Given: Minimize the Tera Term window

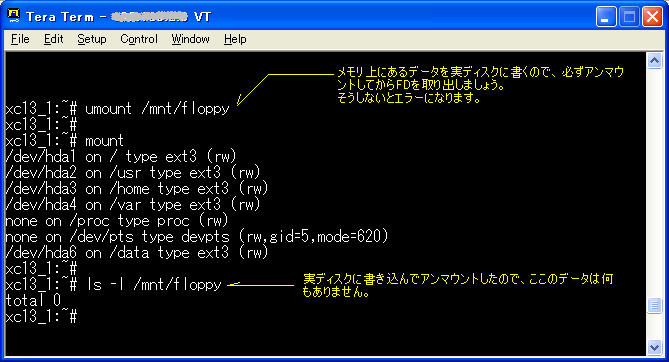Looking at the screenshot, I should tap(606, 17).
